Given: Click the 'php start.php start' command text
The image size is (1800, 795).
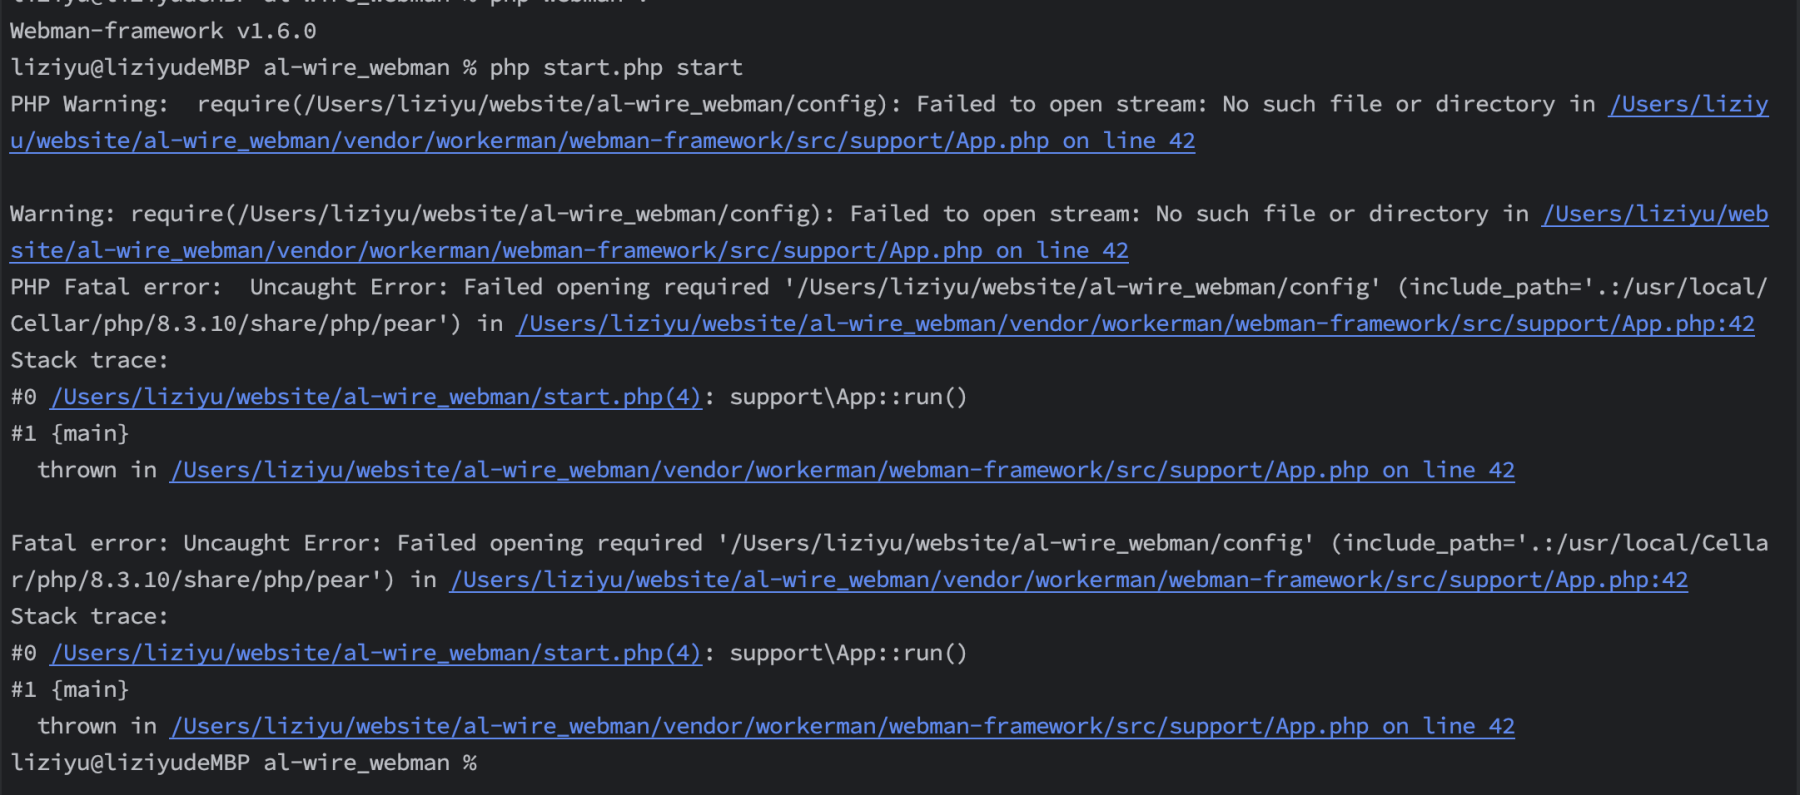Looking at the screenshot, I should coord(616,68).
